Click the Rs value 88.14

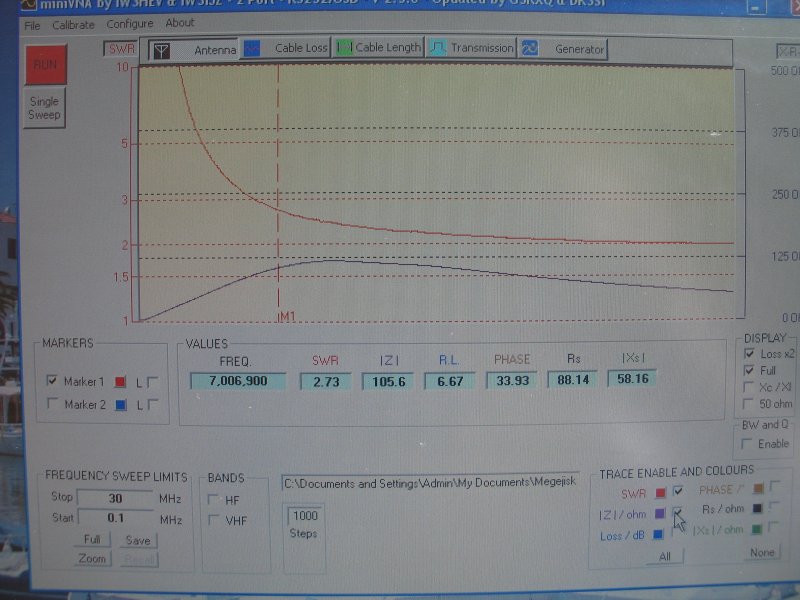(572, 380)
